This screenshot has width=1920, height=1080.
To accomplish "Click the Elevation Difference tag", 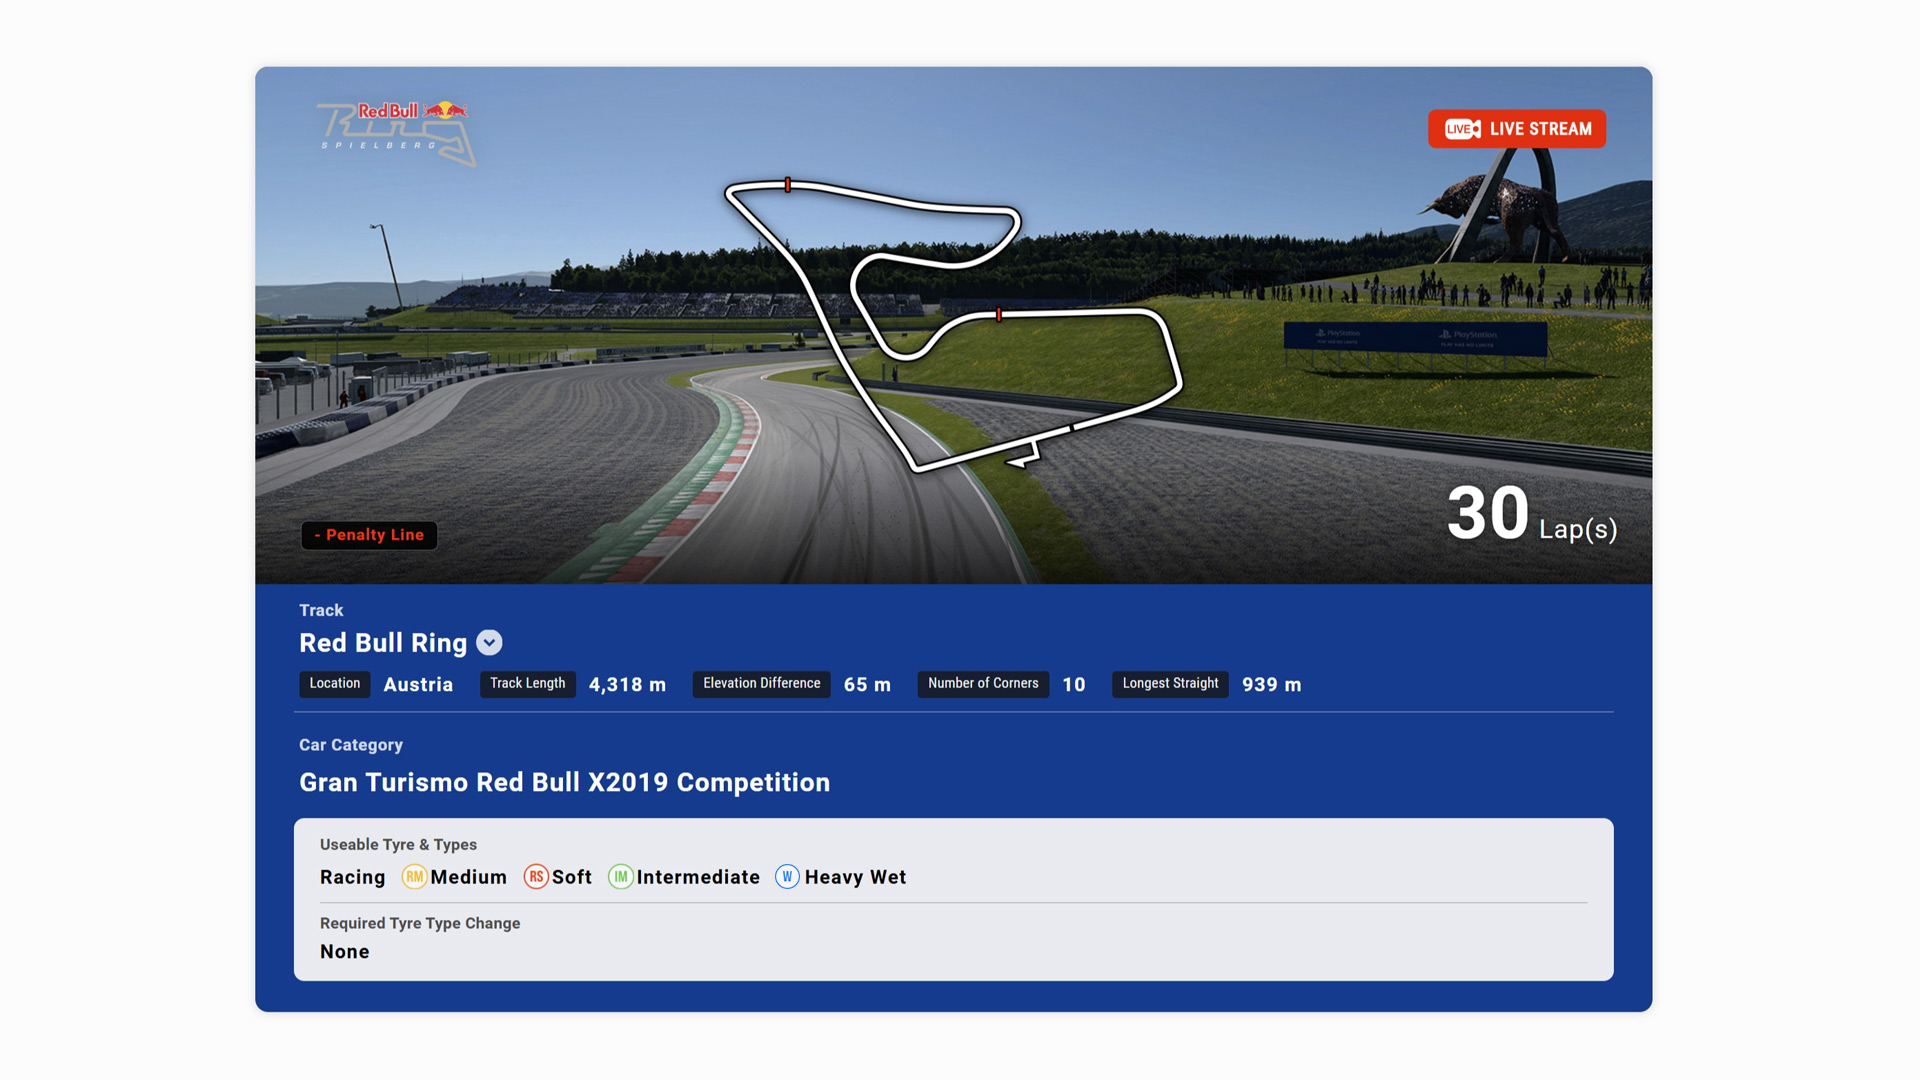I will [761, 684].
